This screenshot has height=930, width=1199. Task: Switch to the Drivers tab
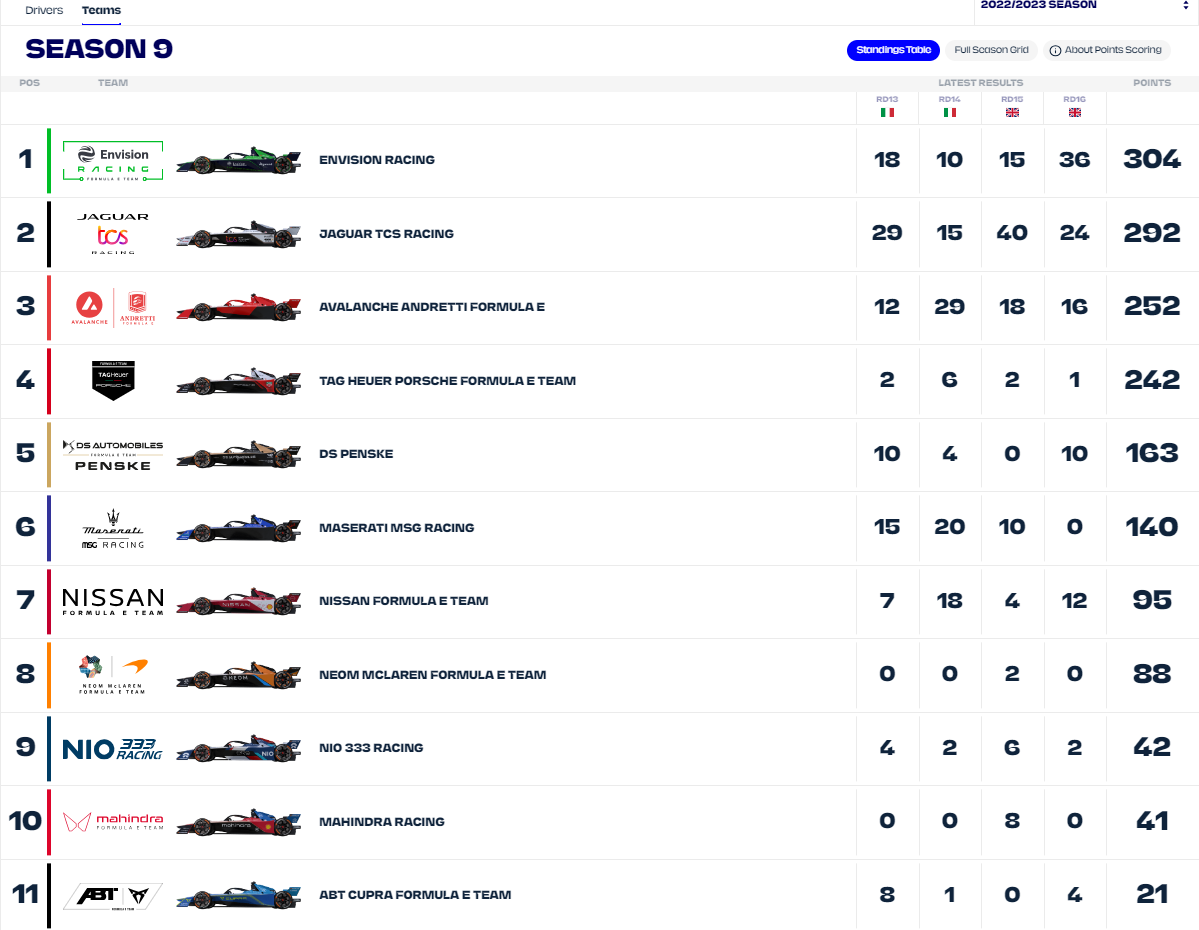coord(44,10)
